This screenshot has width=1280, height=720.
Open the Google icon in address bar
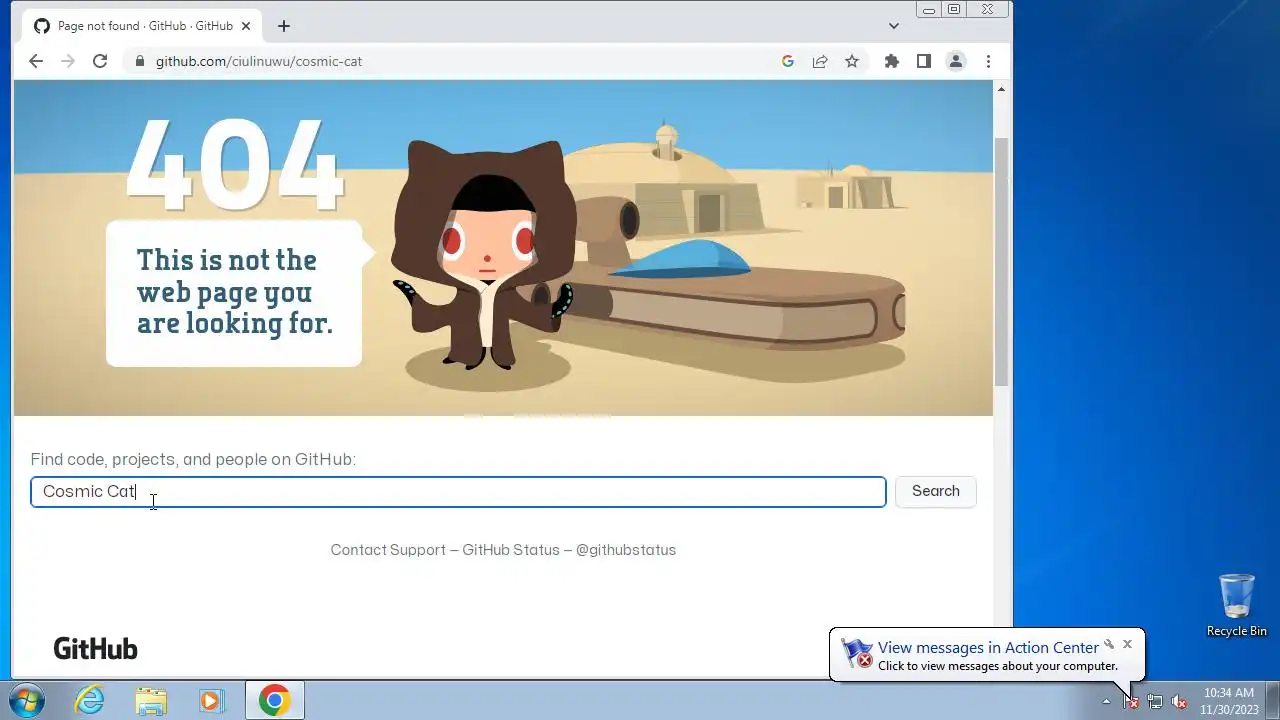[x=788, y=61]
